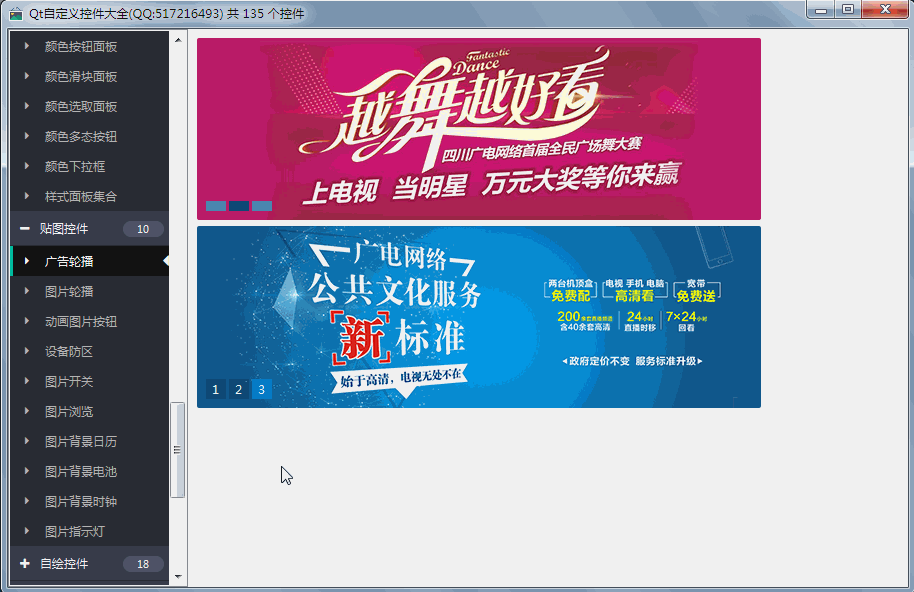
Task: Select page 3 indicator on blue banner
Action: 261,390
